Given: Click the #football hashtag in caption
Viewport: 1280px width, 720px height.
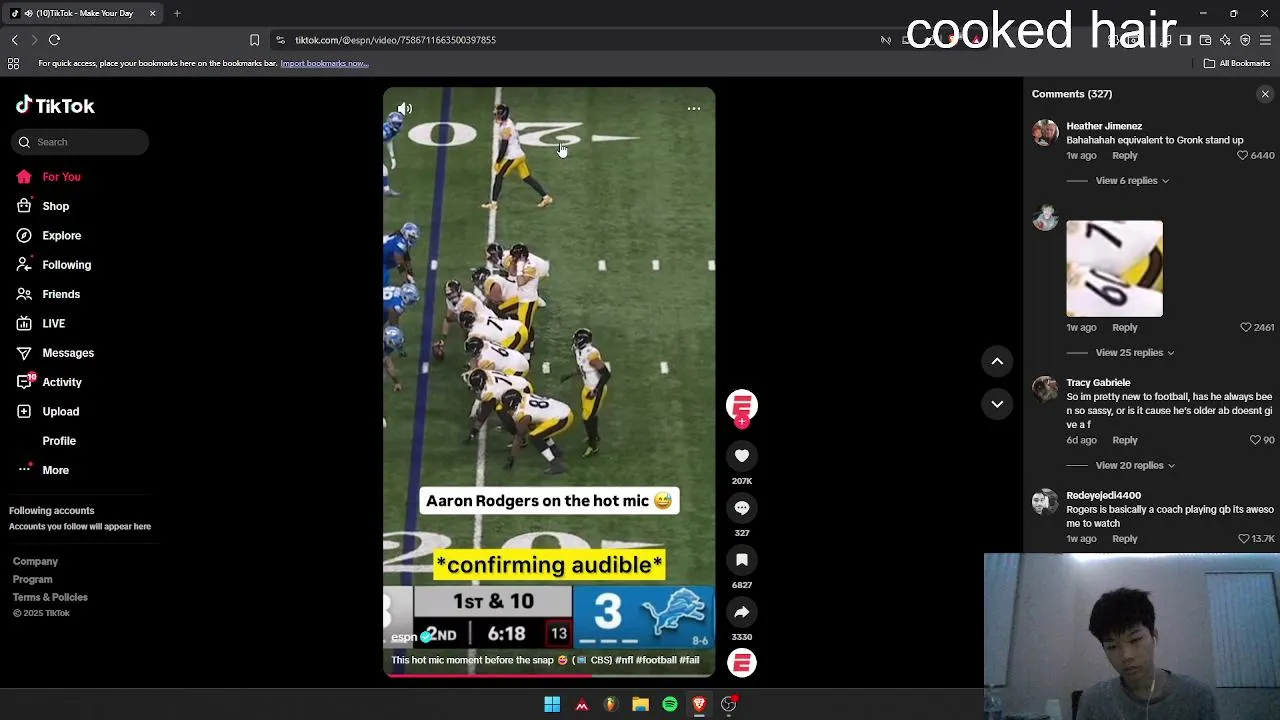Looking at the screenshot, I should 657,661.
